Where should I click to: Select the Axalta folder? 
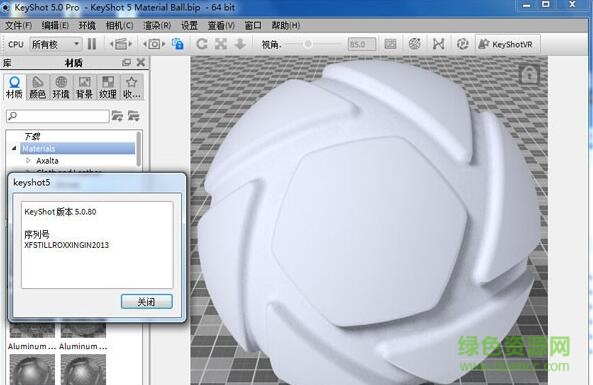point(47,161)
